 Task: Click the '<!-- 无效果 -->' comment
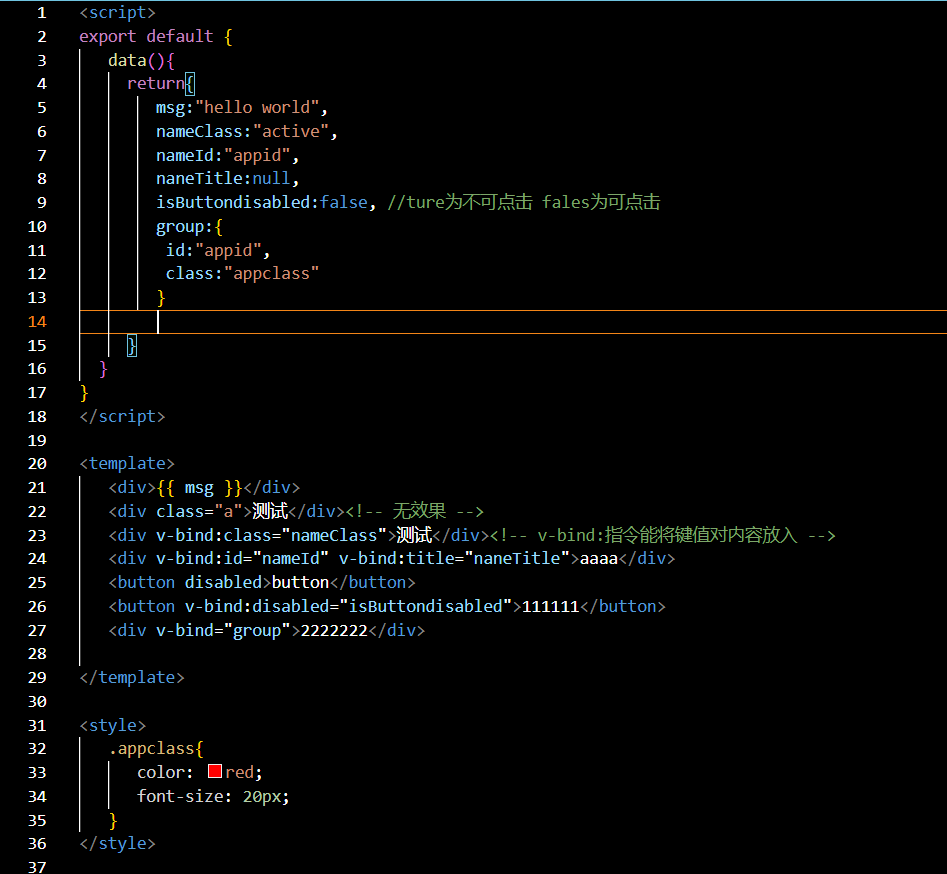pos(415,511)
